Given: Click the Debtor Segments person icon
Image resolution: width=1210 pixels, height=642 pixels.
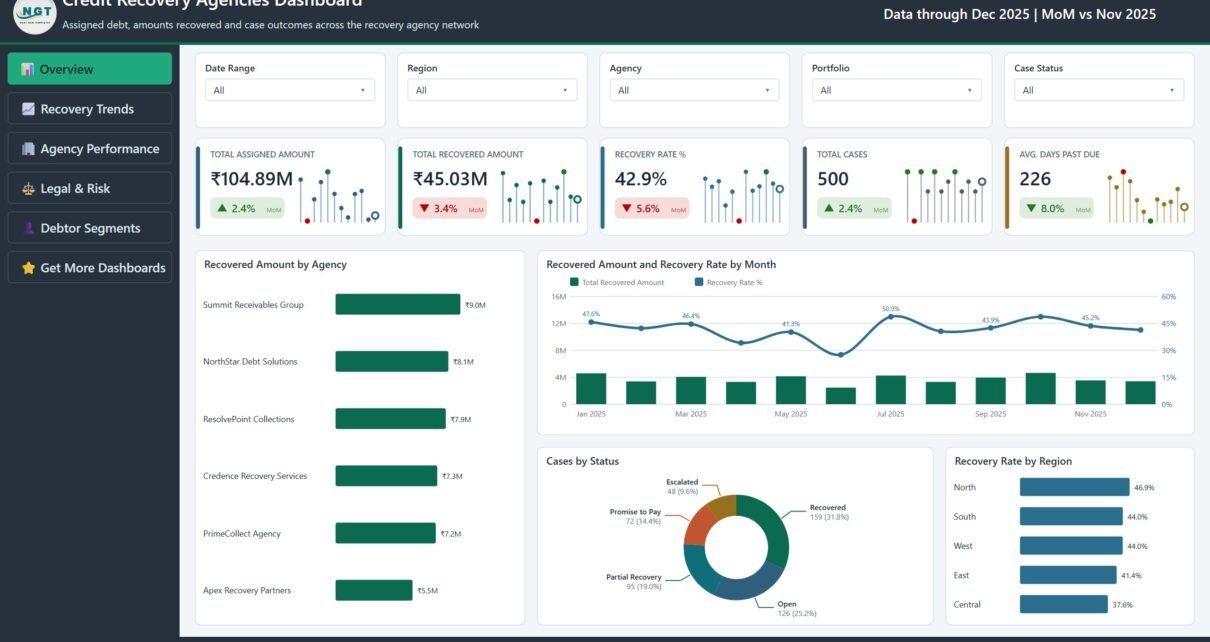Looking at the screenshot, I should coord(28,228).
